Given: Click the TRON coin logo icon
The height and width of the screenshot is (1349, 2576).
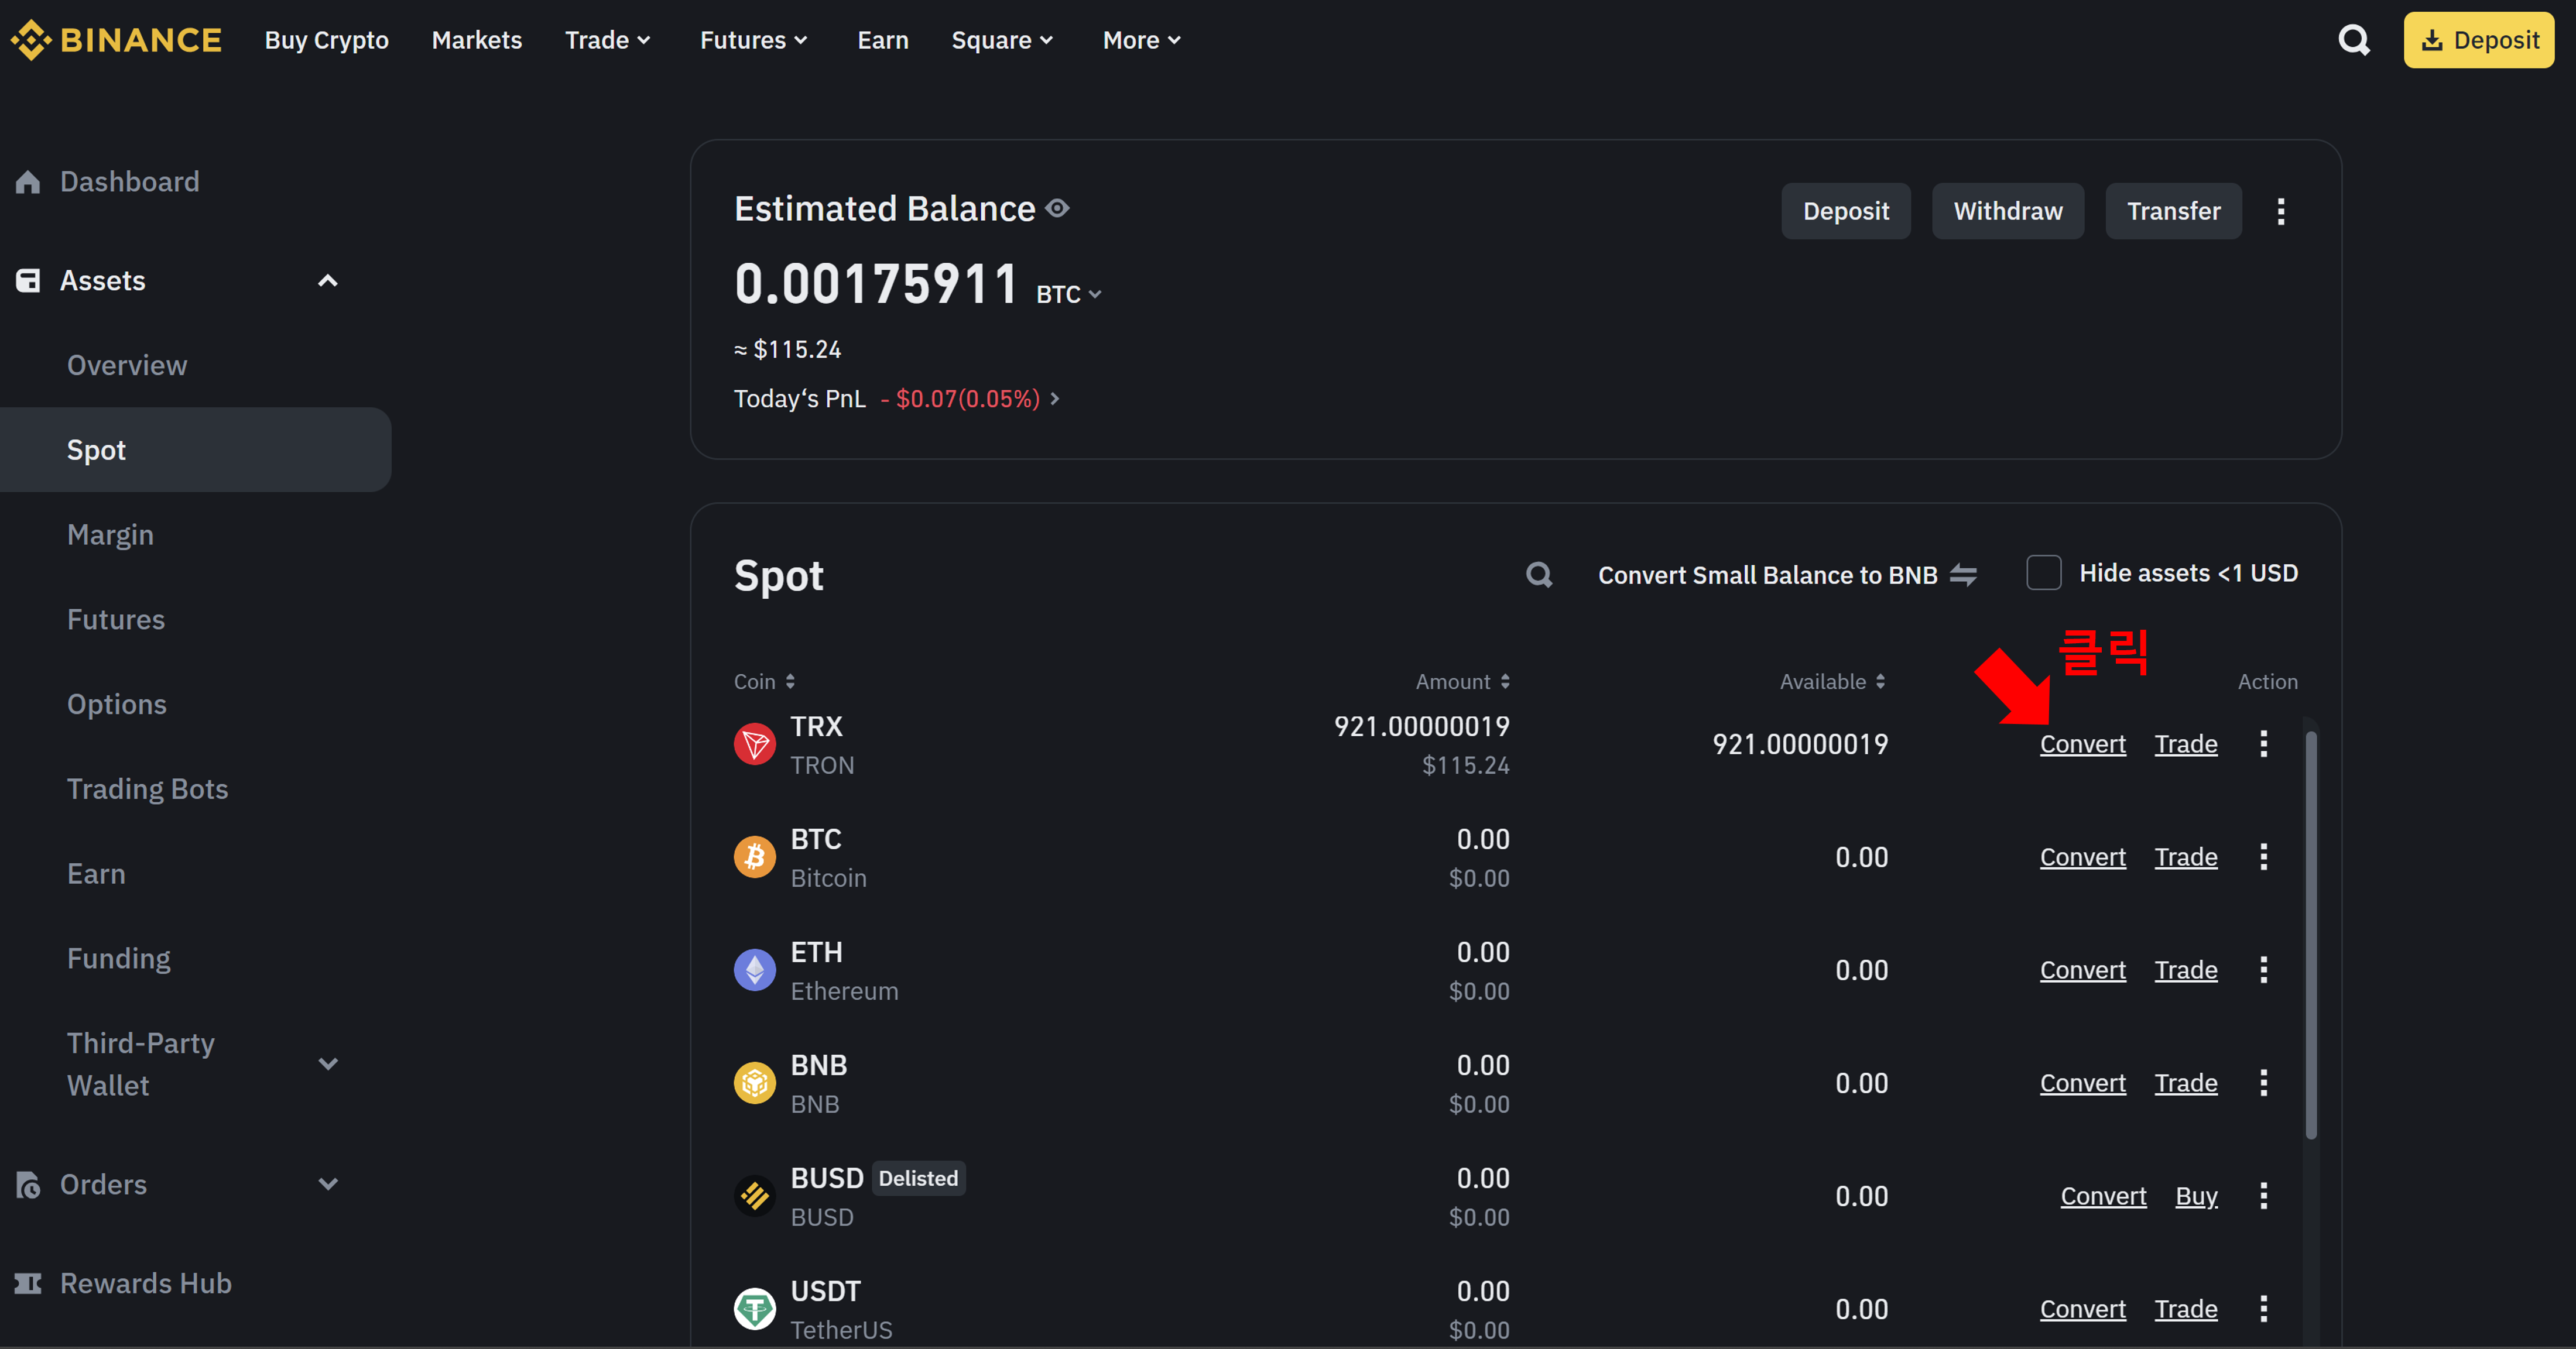Looking at the screenshot, I should [x=755, y=744].
